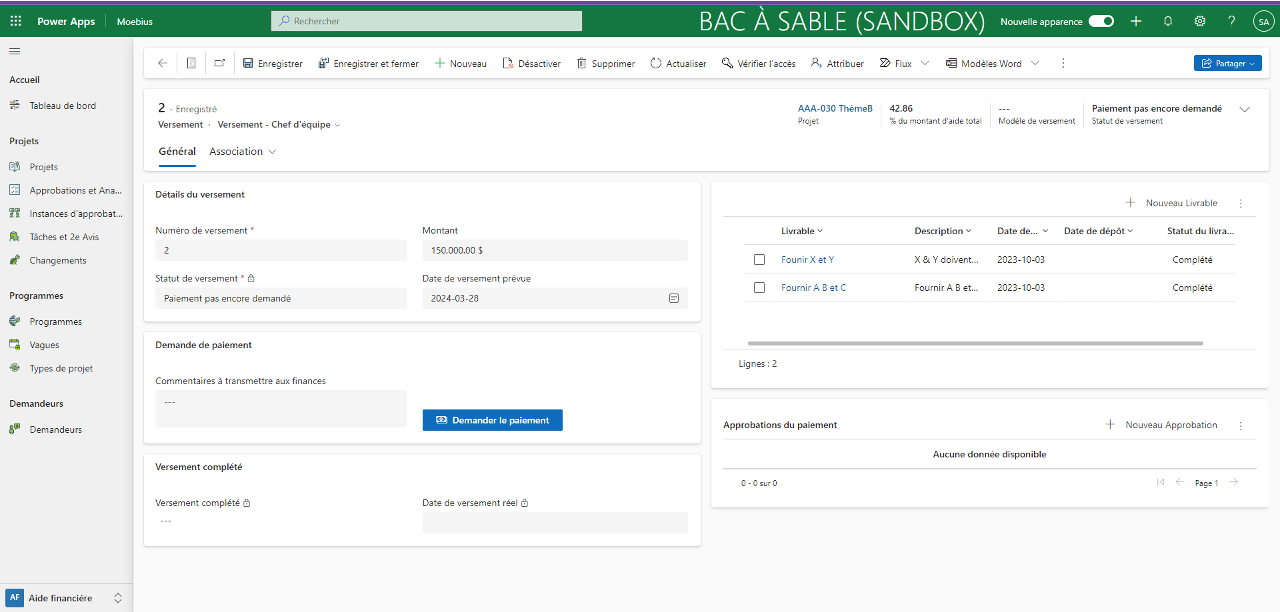
Task: Go to the next page arrow
Action: [1234, 482]
